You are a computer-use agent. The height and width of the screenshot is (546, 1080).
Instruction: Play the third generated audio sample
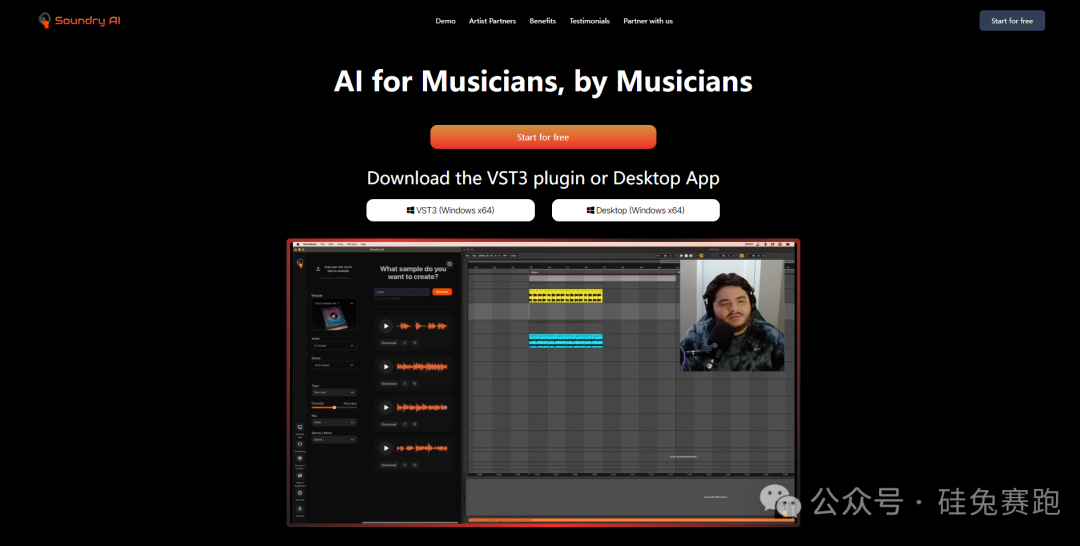[x=386, y=407]
